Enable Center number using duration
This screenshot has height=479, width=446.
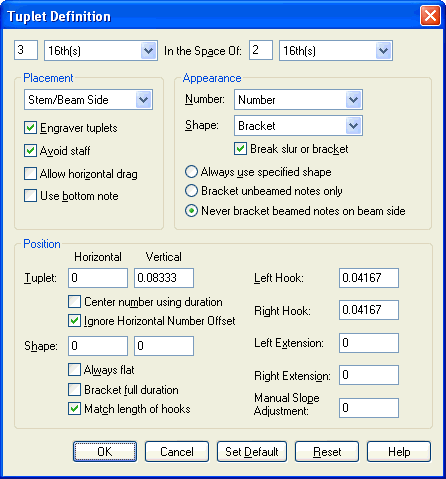[x=74, y=302]
